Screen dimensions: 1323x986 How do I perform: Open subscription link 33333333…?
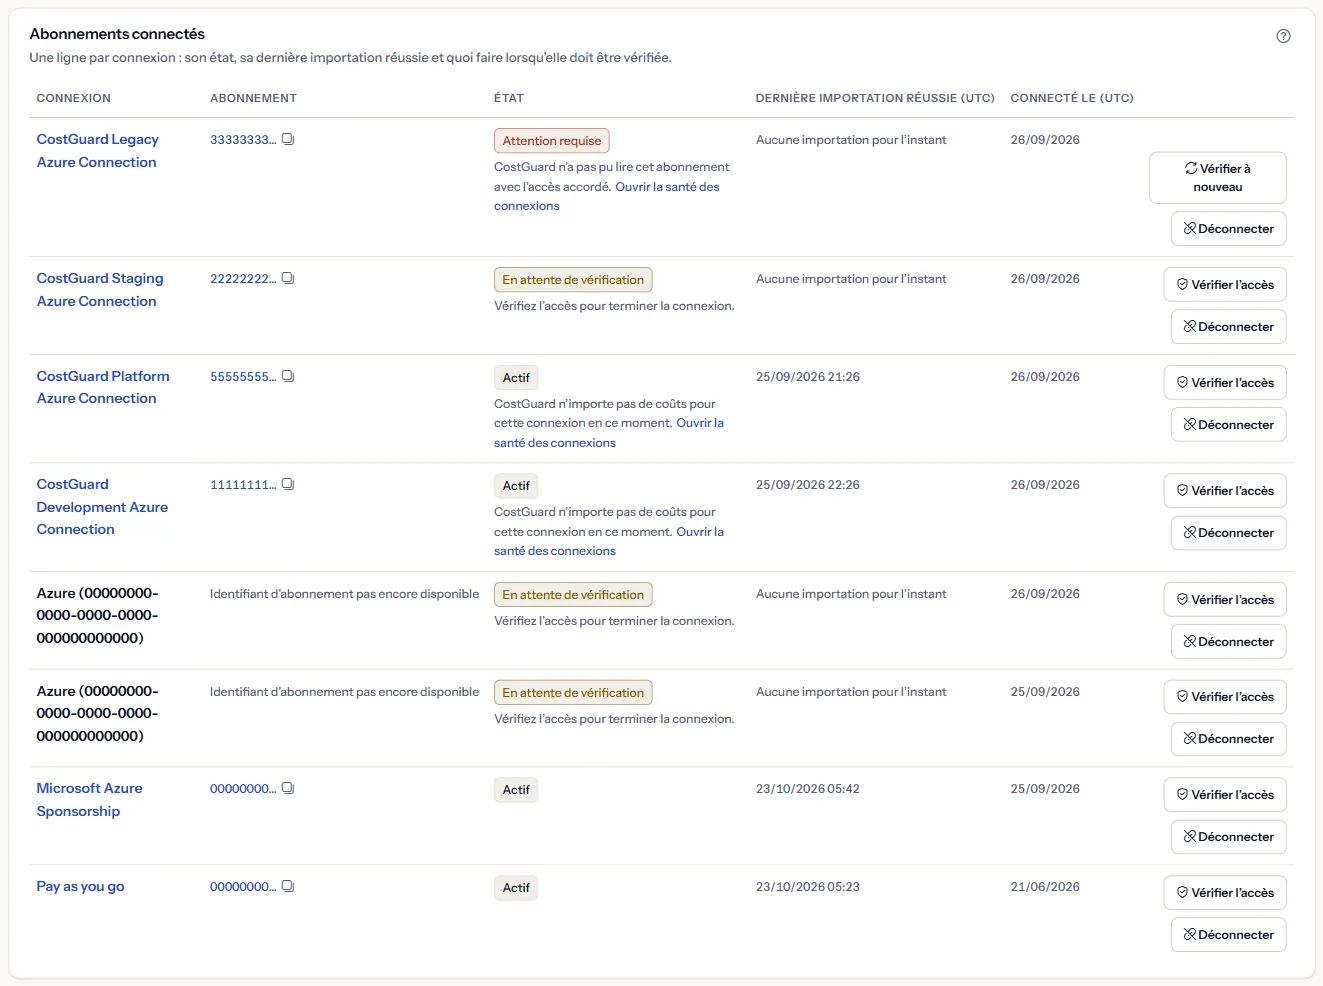pos(243,139)
